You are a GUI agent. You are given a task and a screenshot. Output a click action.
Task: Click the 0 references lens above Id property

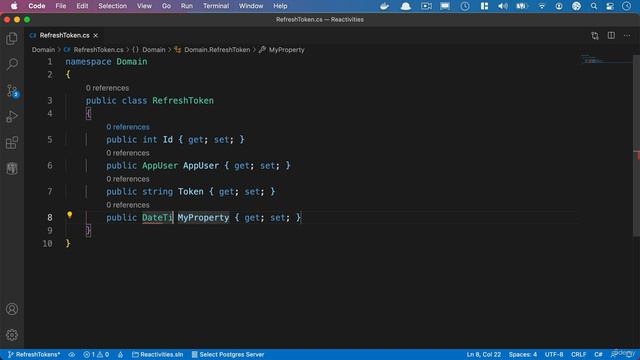128,127
